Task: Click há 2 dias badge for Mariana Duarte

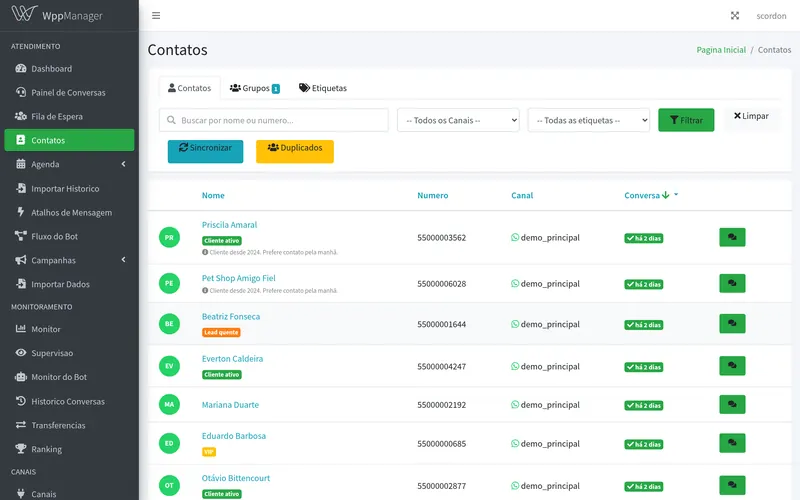Action: point(643,406)
